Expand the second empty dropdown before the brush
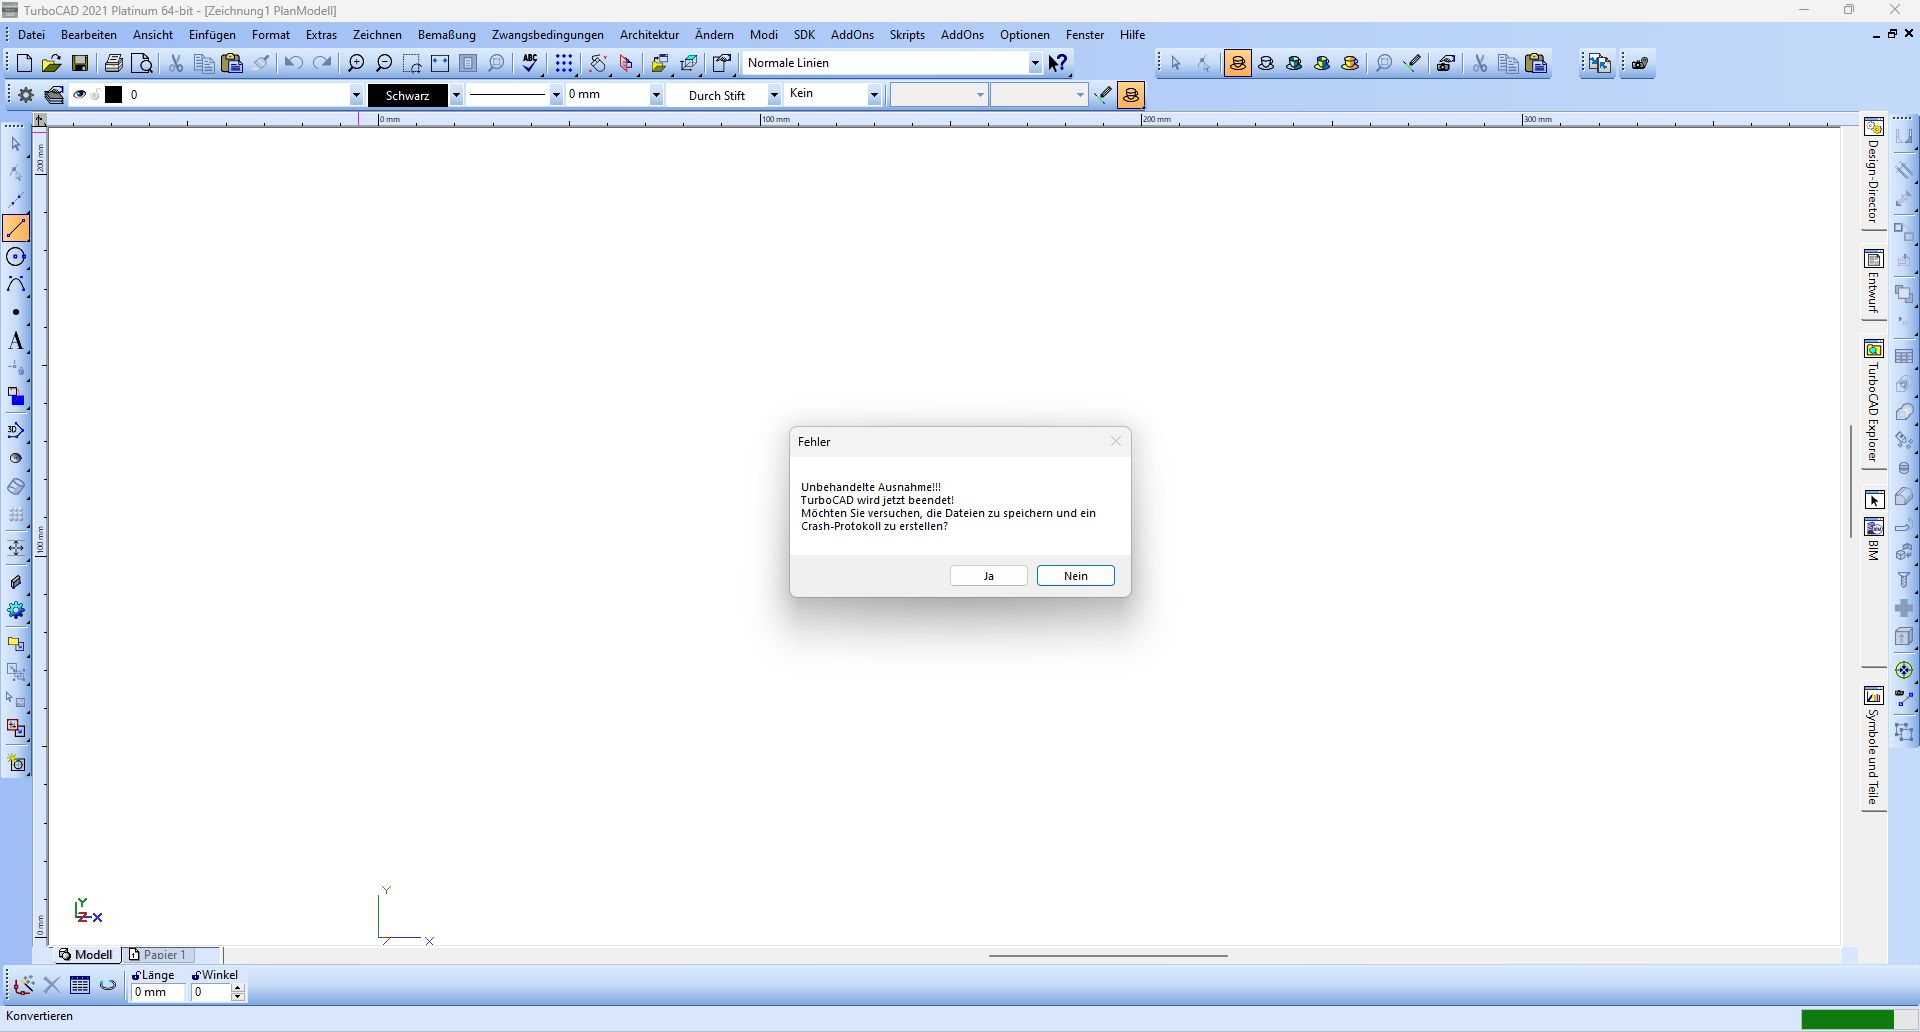The image size is (1920, 1032). tap(1080, 95)
